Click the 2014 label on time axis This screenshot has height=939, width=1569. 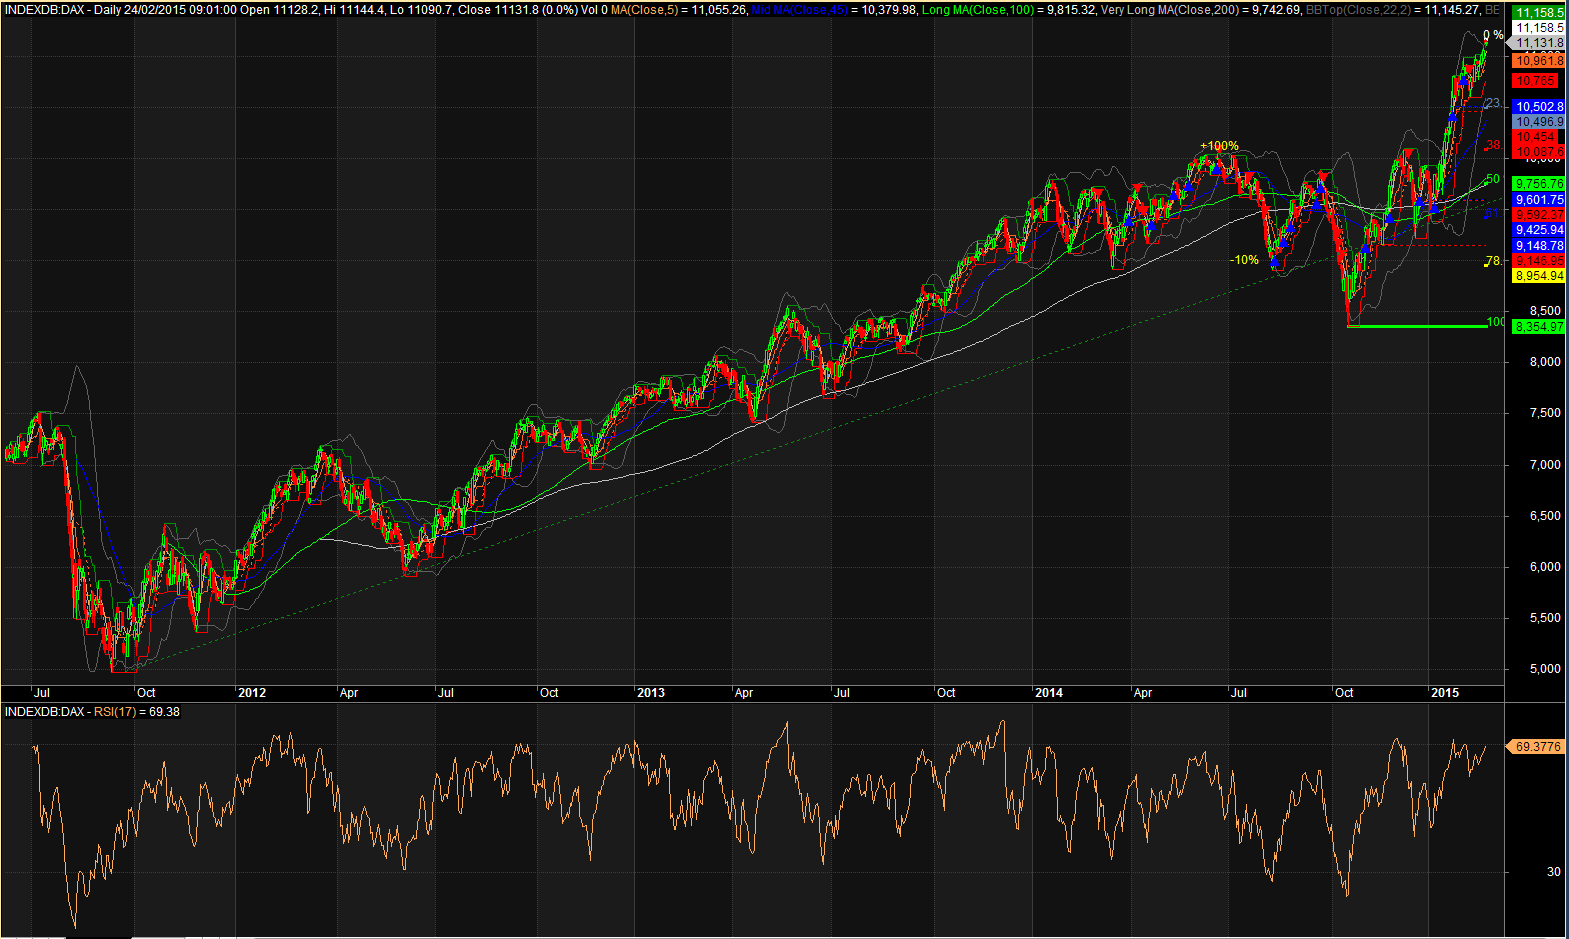click(x=1049, y=693)
